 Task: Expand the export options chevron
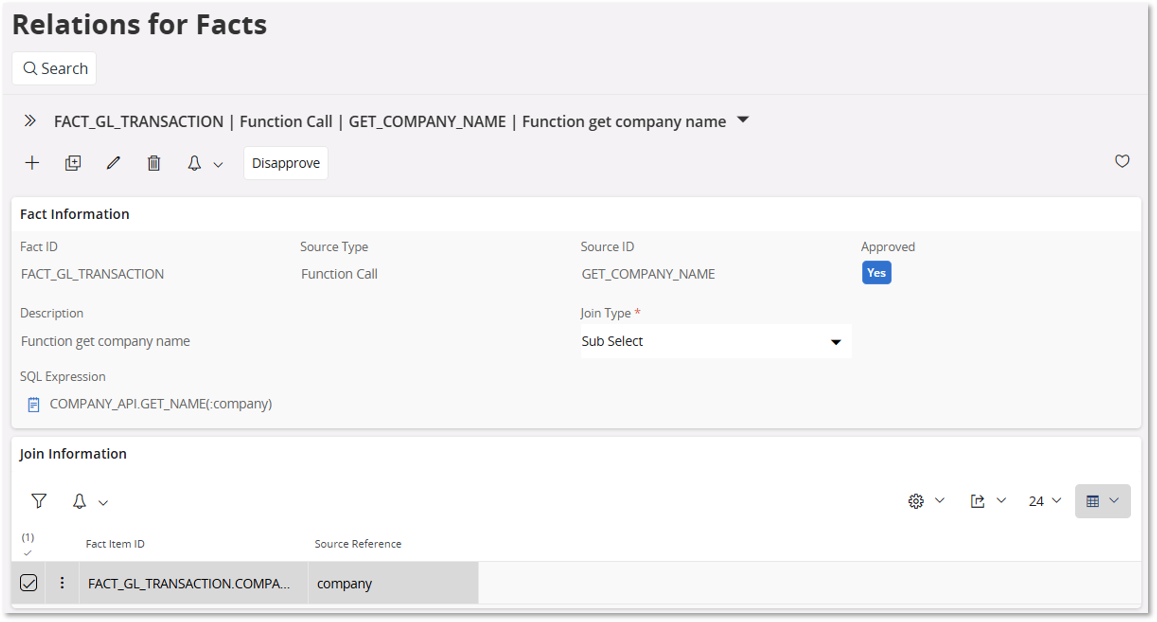(1001, 500)
